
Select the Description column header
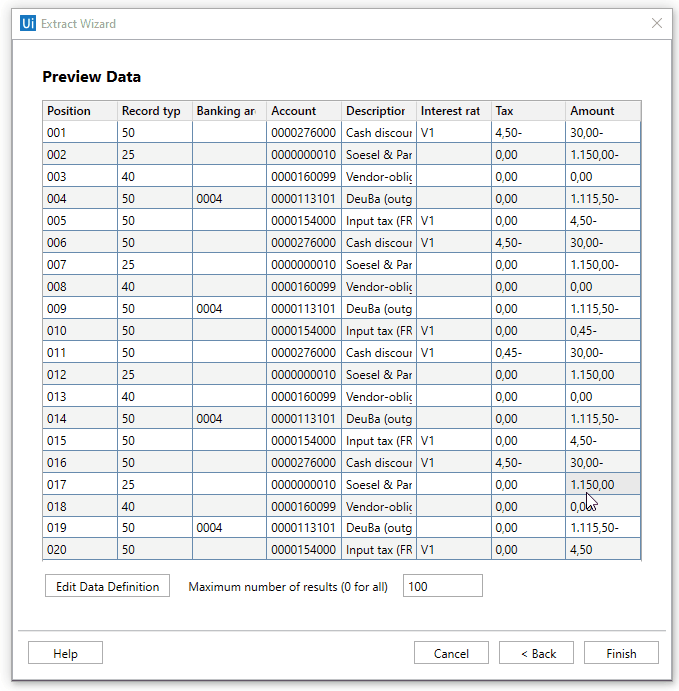click(x=379, y=111)
